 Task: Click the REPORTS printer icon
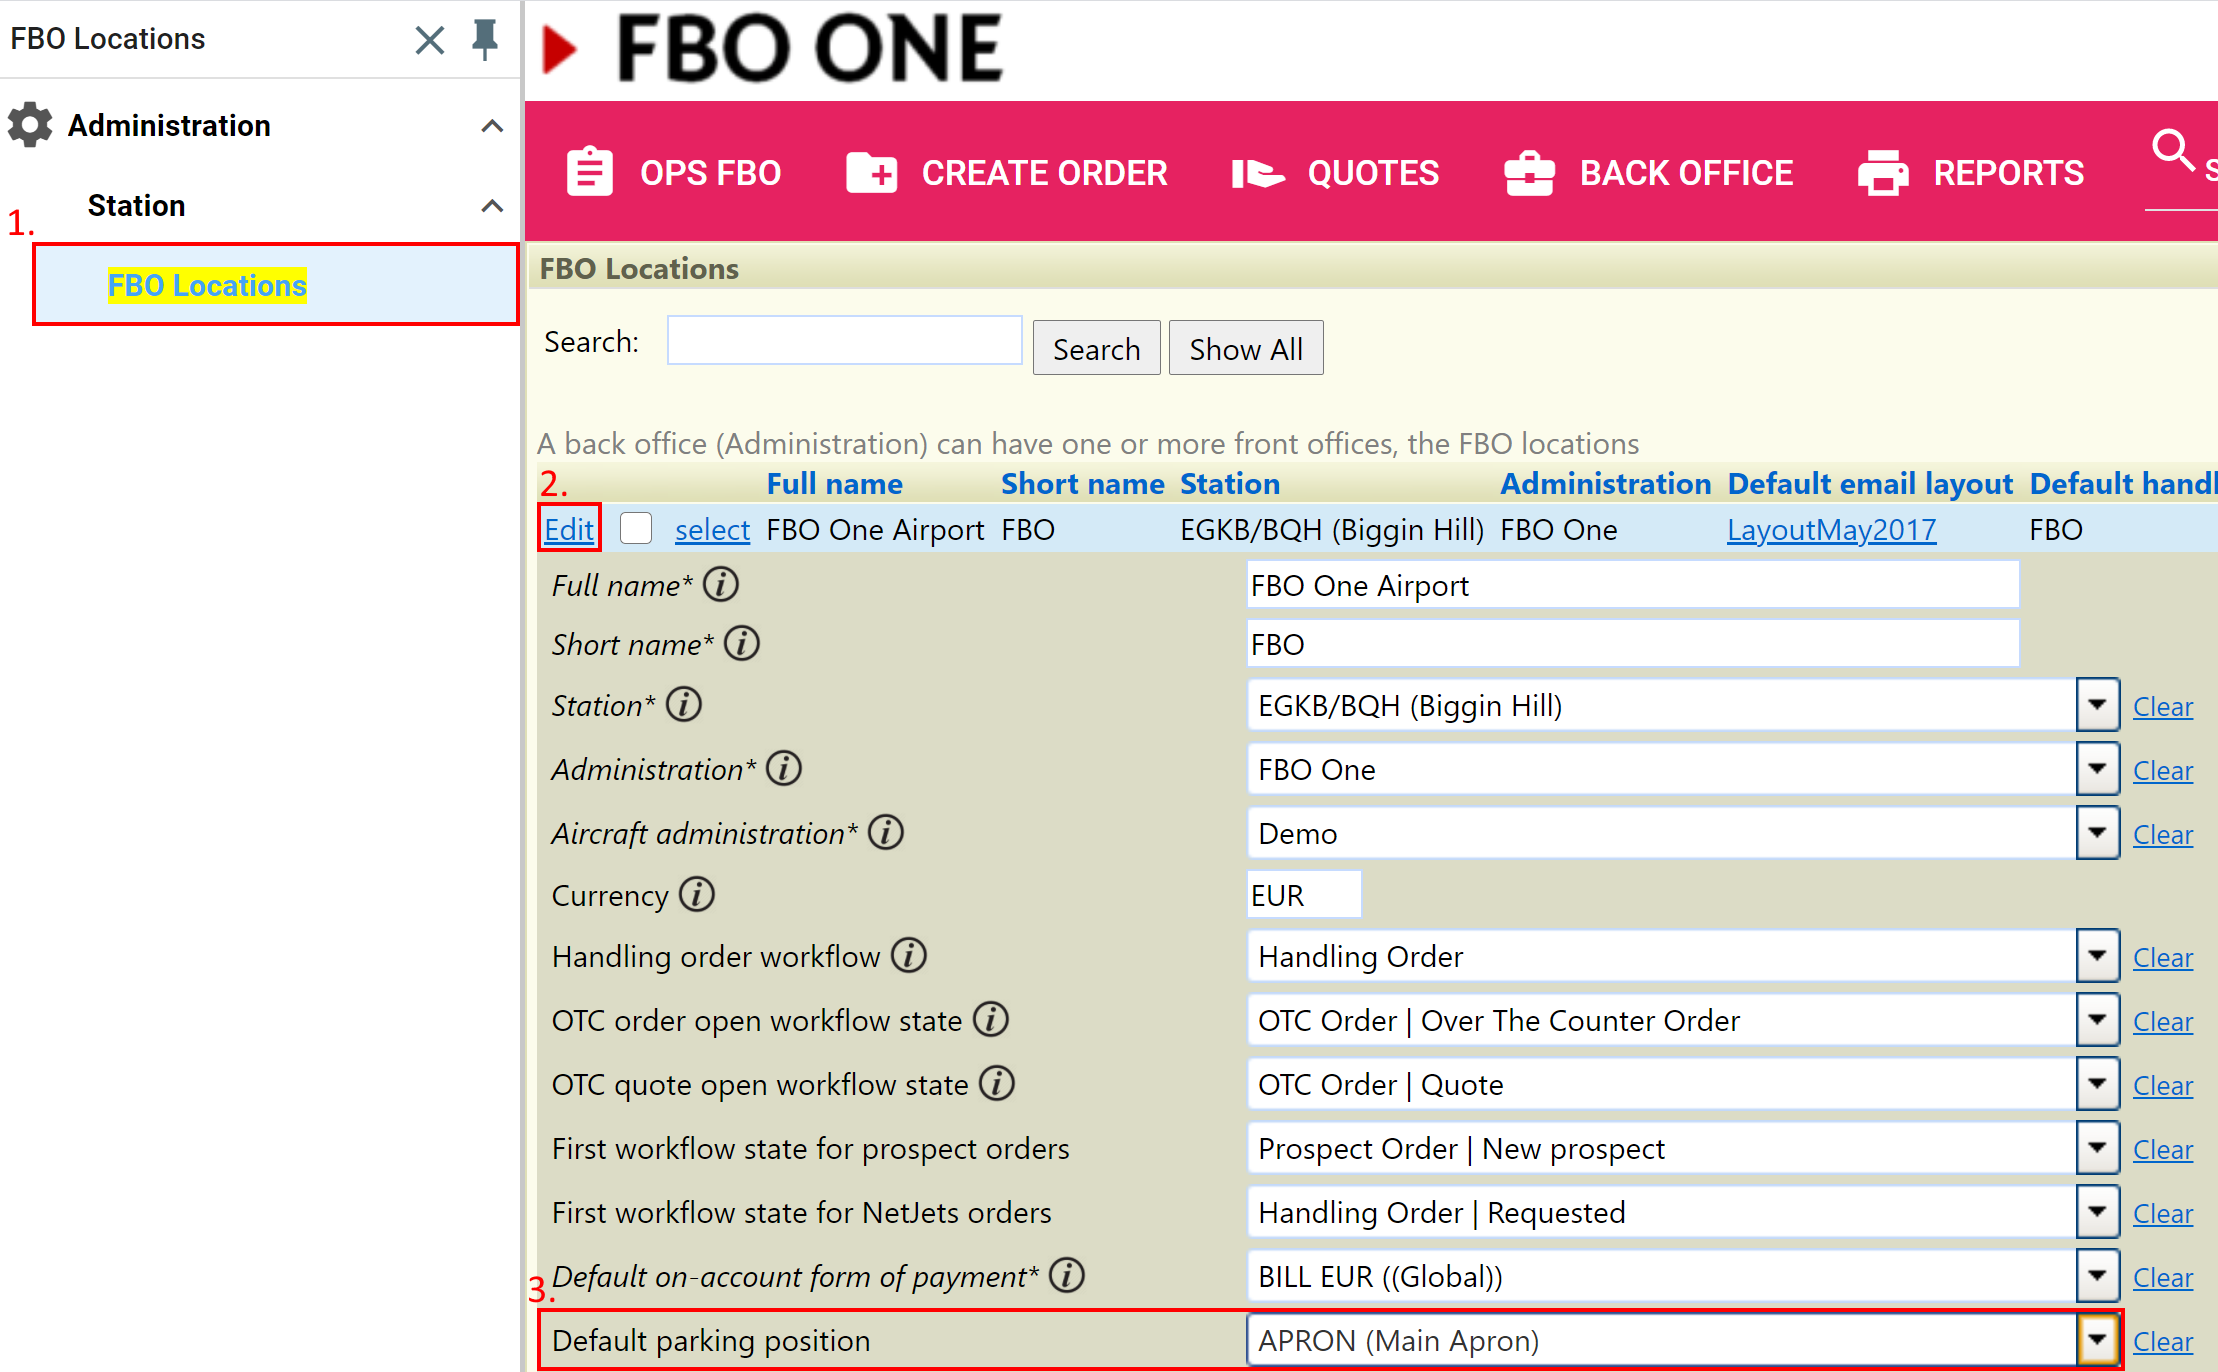[x=1883, y=172]
